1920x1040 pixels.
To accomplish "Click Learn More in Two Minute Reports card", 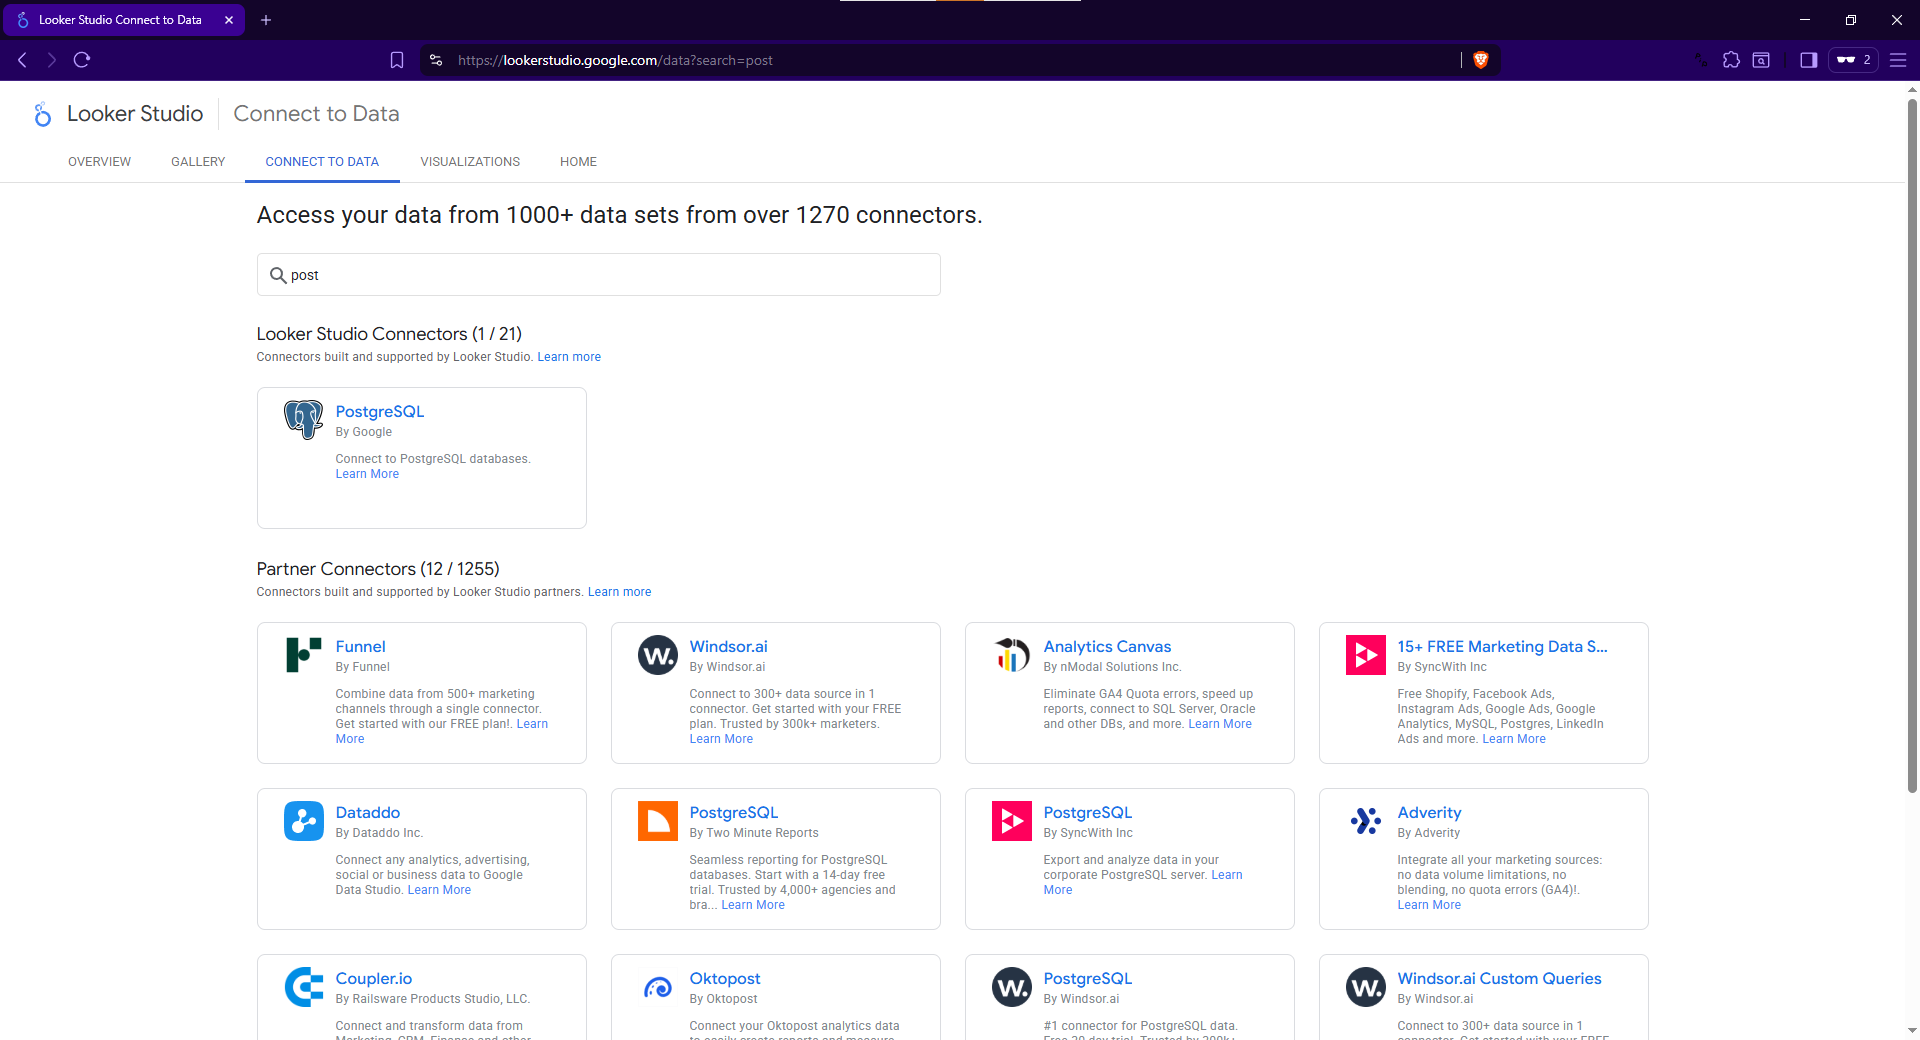I will pyautogui.click(x=753, y=905).
